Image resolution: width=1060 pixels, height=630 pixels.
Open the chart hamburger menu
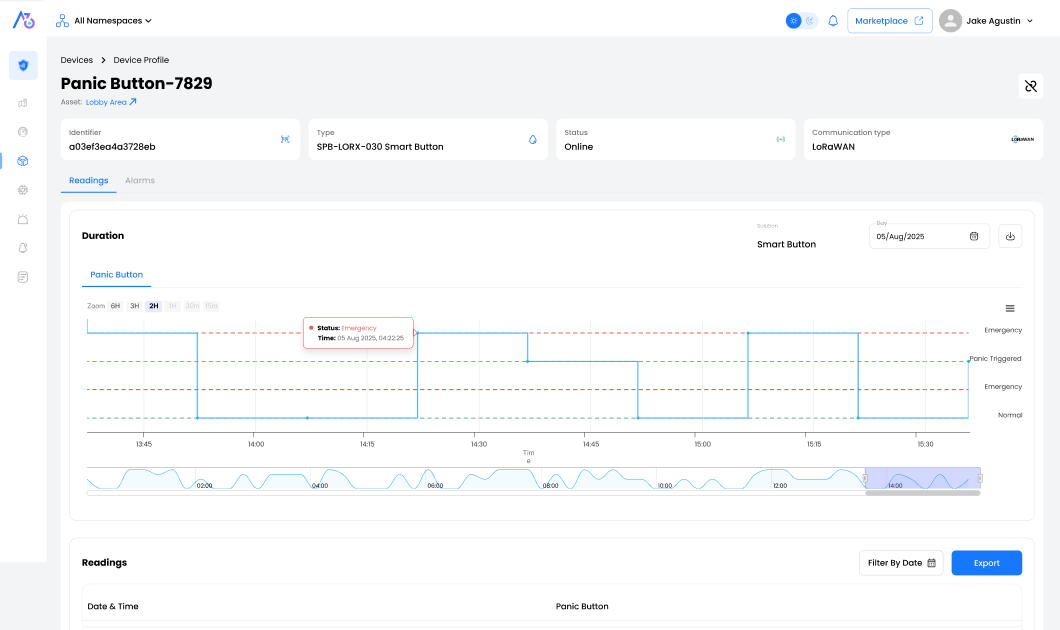pyautogui.click(x=1010, y=308)
